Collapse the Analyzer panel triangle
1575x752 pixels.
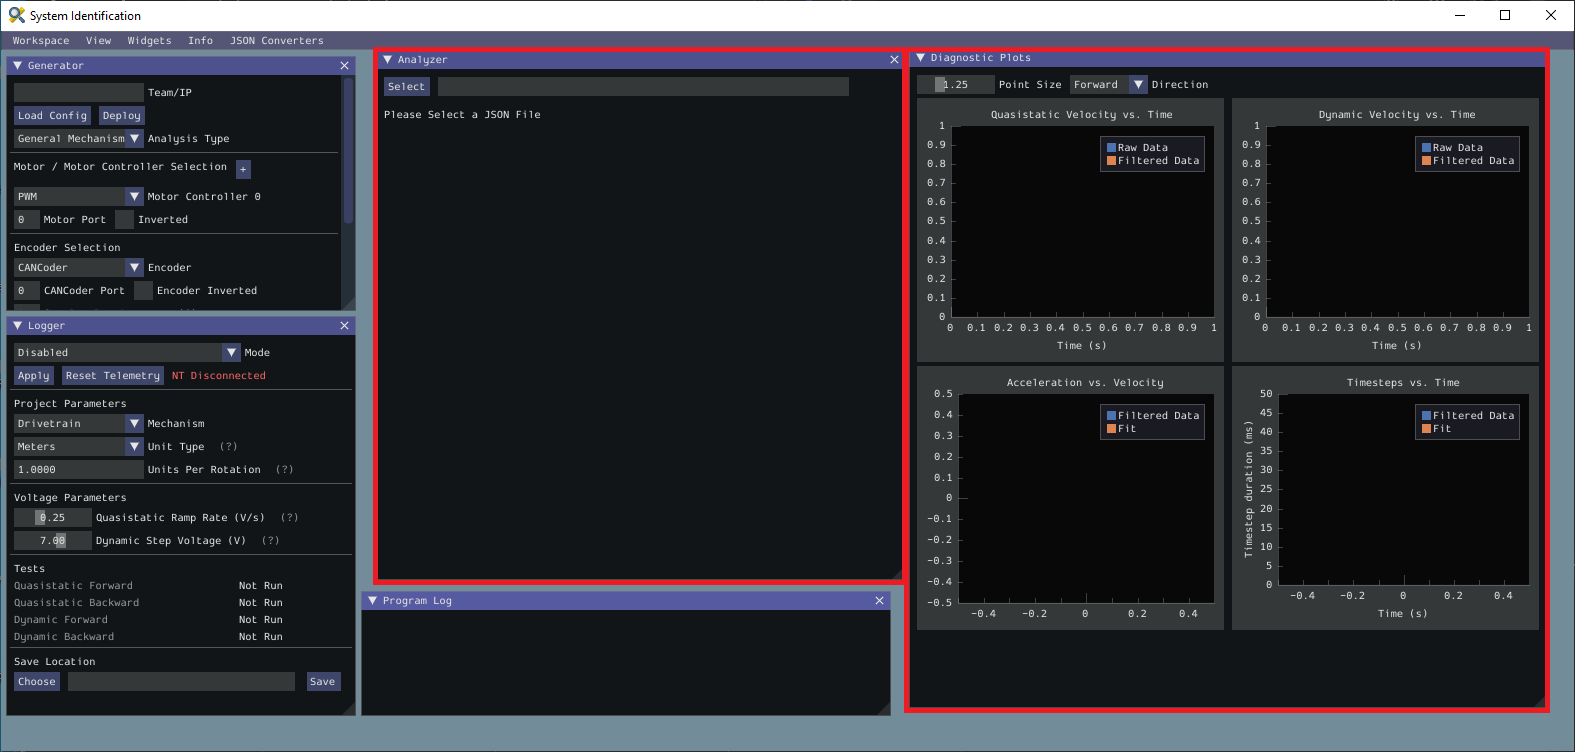pos(387,60)
